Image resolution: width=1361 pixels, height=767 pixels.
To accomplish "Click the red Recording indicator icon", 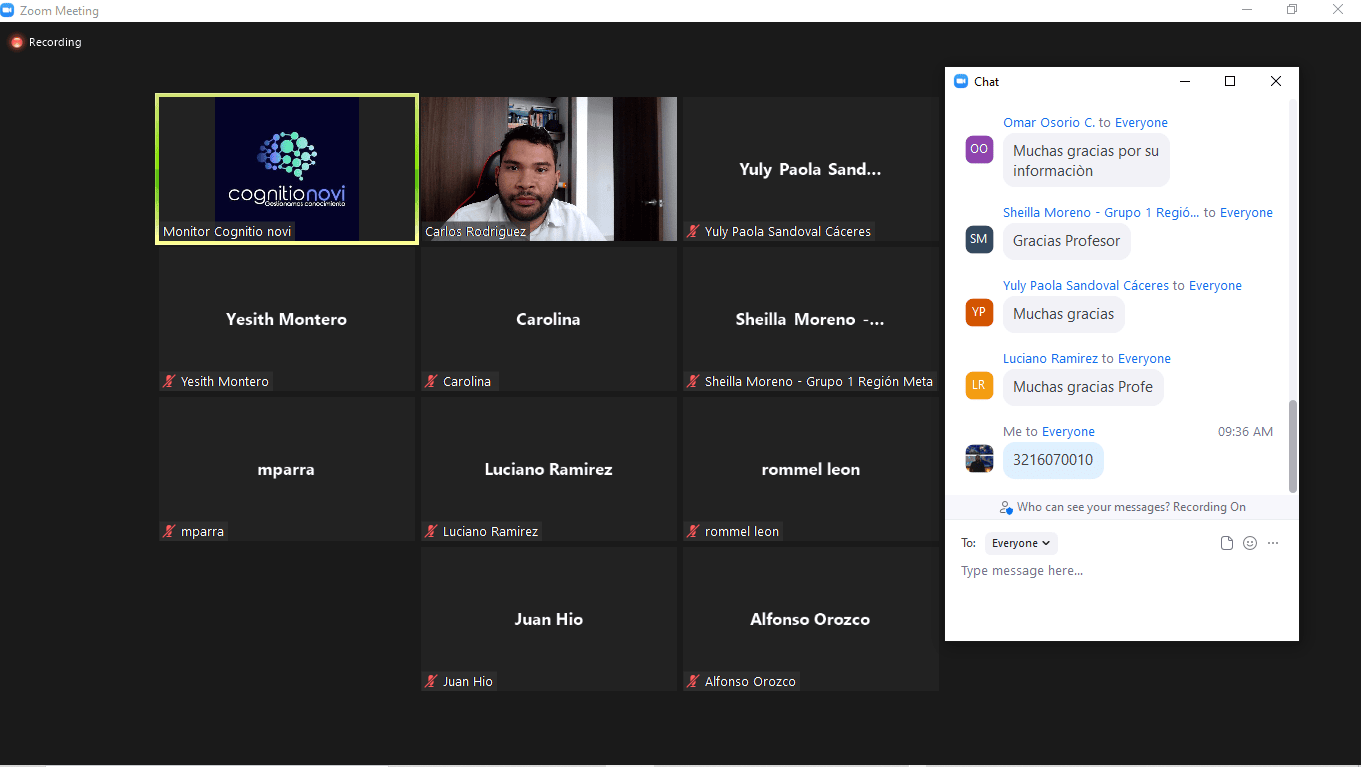I will click(17, 42).
